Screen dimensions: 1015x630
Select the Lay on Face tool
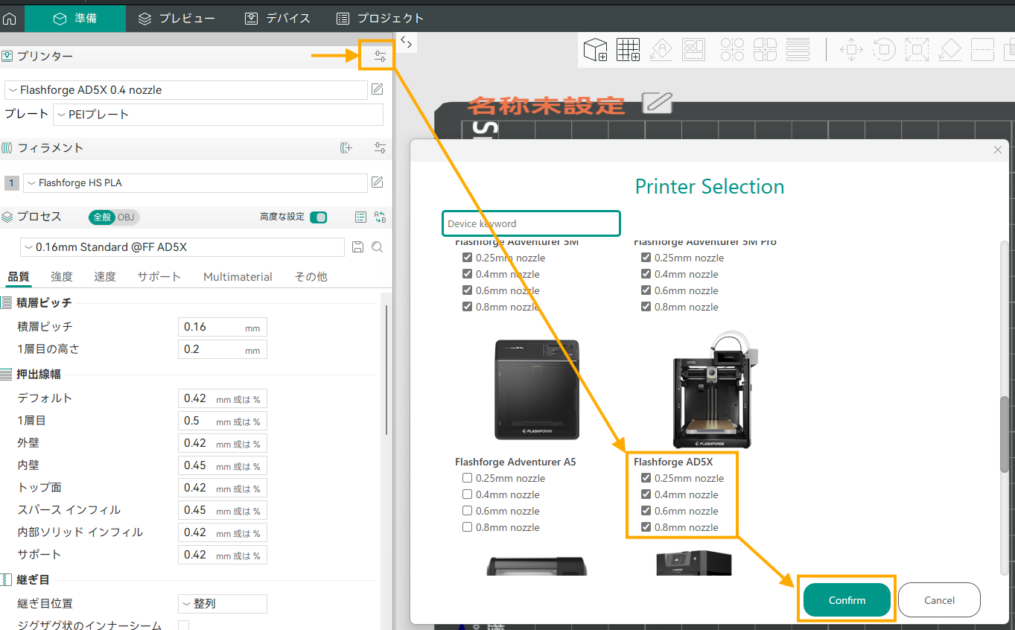pyautogui.click(x=950, y=49)
